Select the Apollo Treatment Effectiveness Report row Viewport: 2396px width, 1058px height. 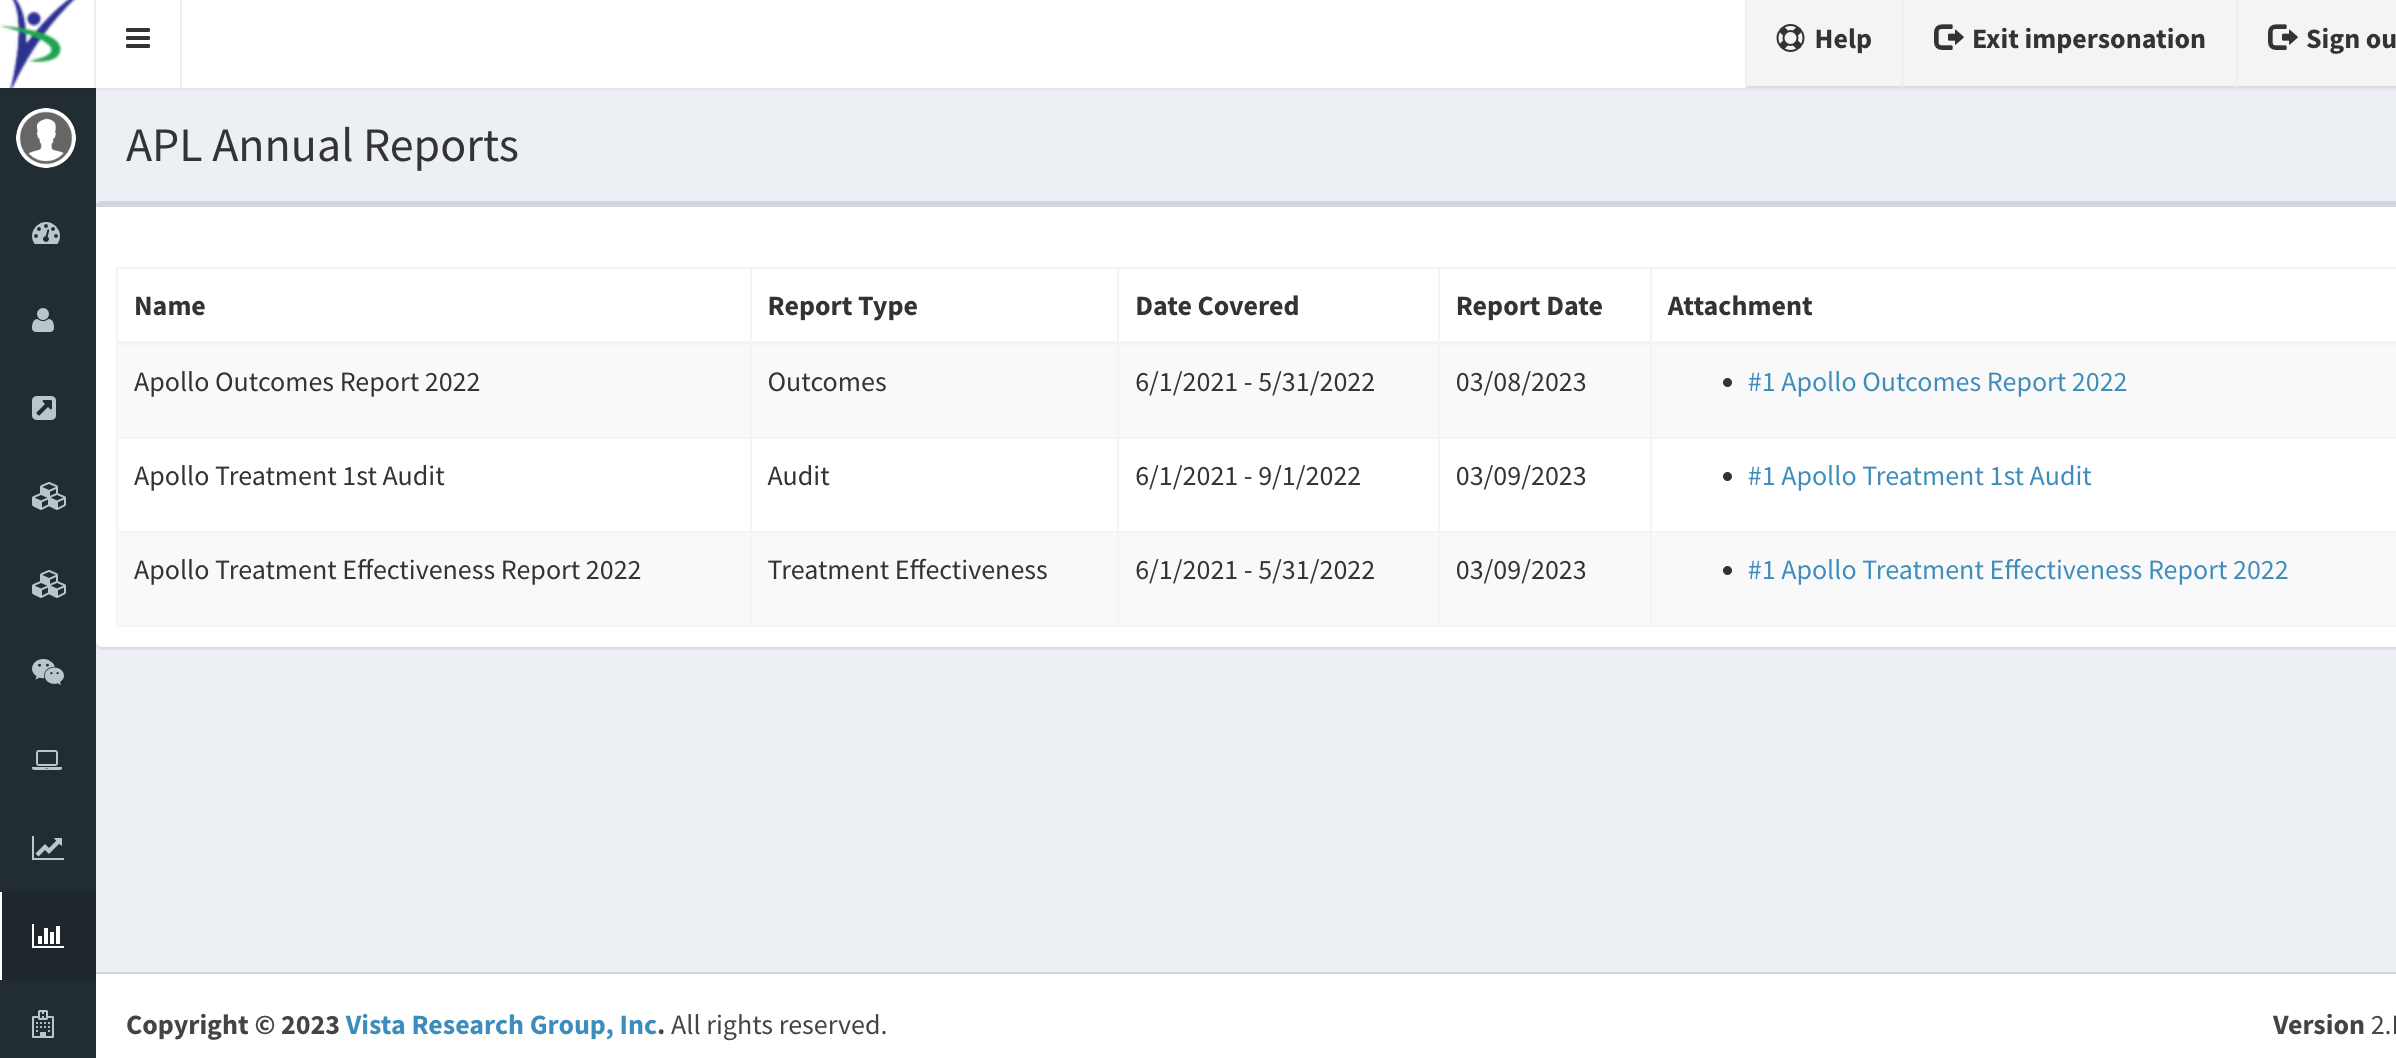[388, 569]
